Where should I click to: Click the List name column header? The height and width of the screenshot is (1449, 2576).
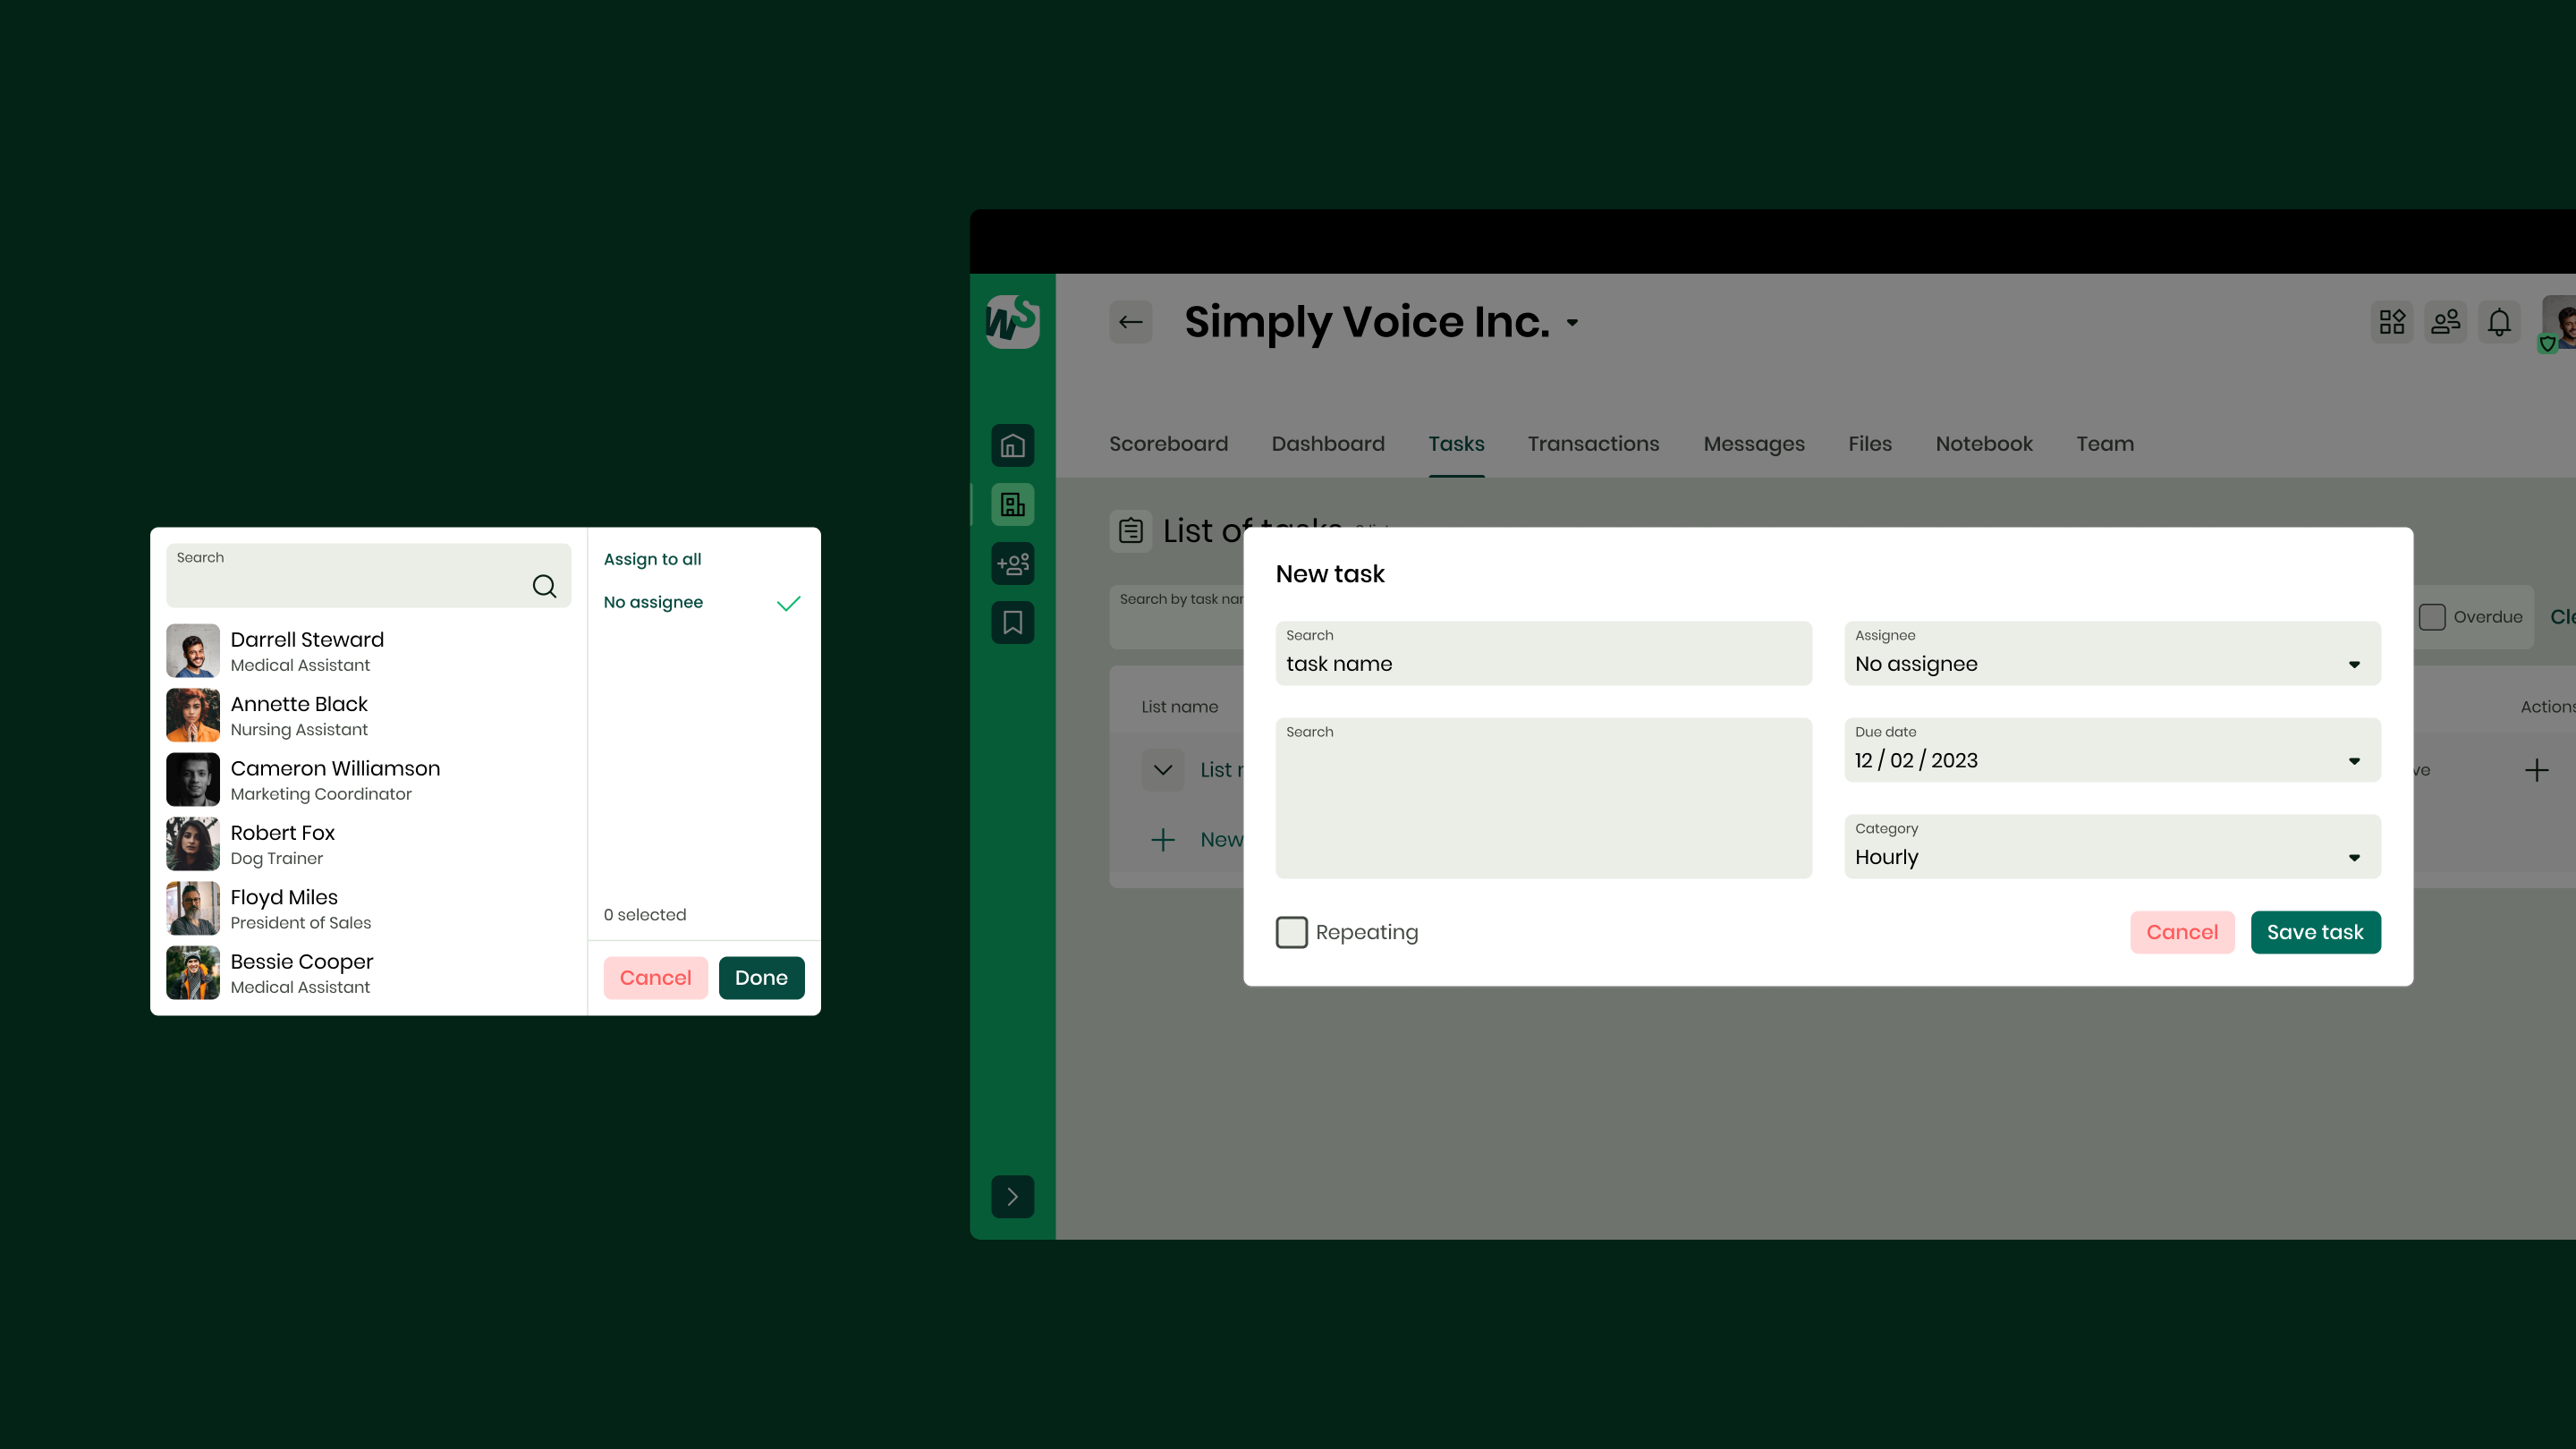pyautogui.click(x=1179, y=707)
